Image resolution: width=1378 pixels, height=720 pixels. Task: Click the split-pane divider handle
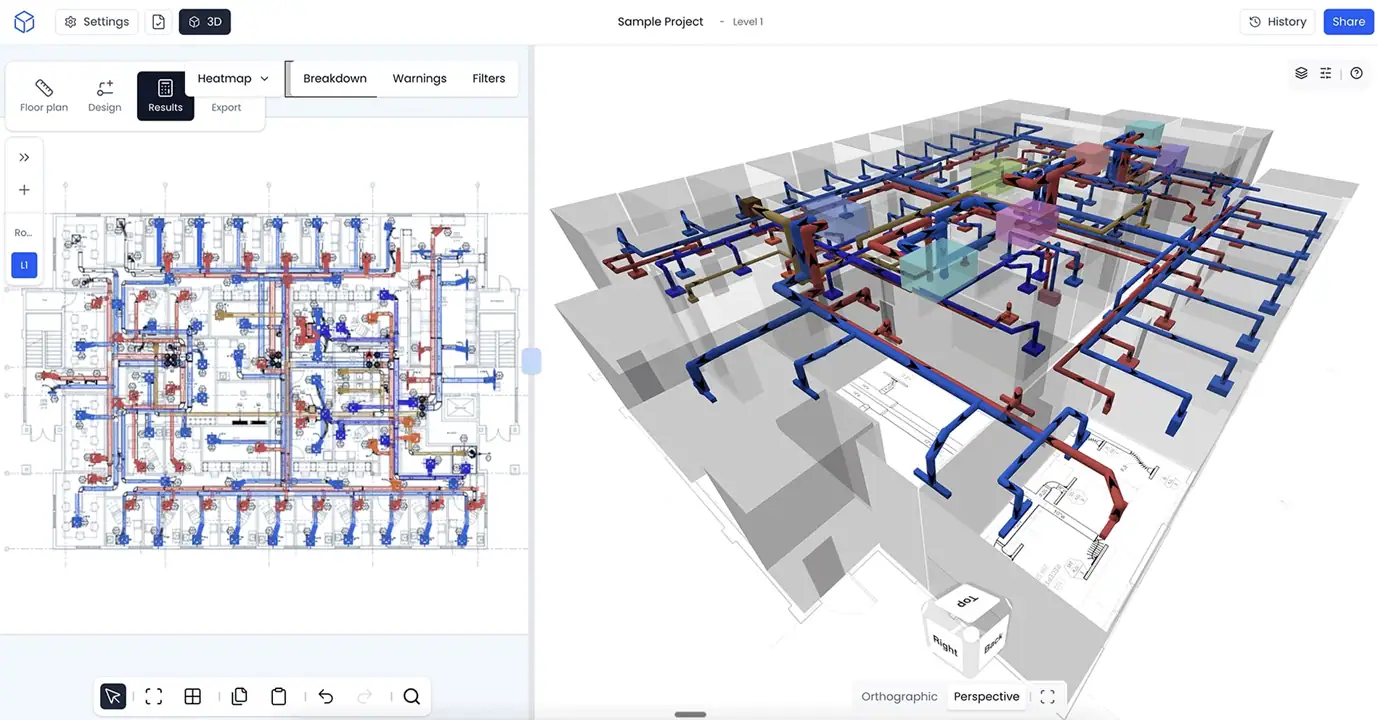[x=531, y=361]
